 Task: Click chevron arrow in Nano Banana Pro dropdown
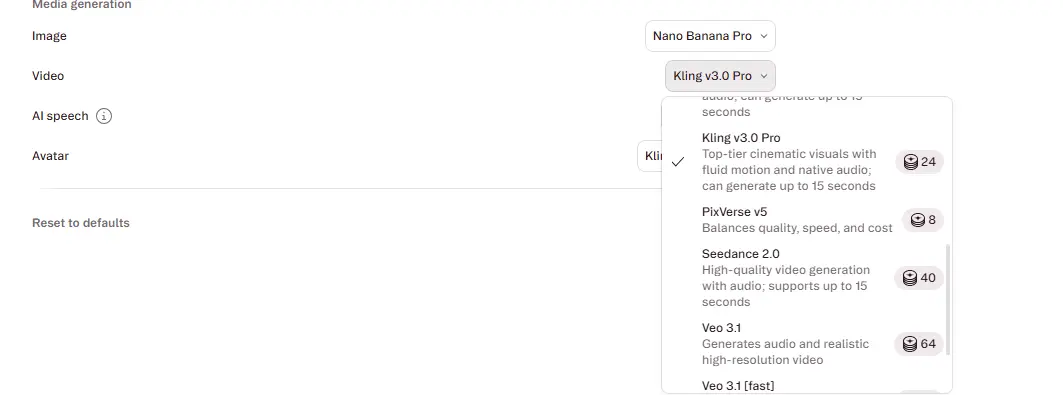pos(764,36)
